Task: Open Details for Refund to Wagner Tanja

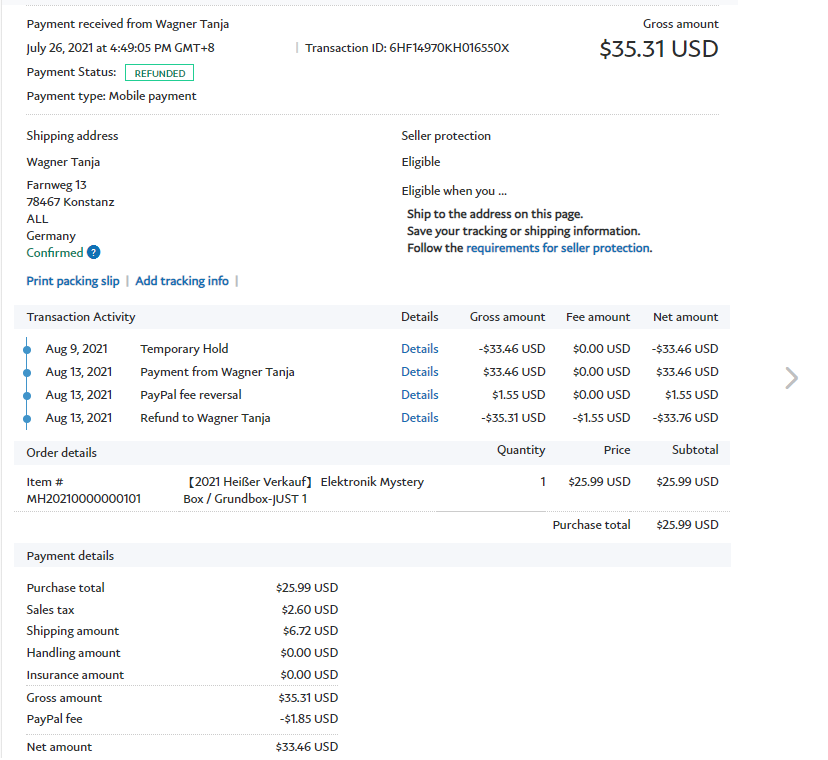Action: [x=419, y=418]
